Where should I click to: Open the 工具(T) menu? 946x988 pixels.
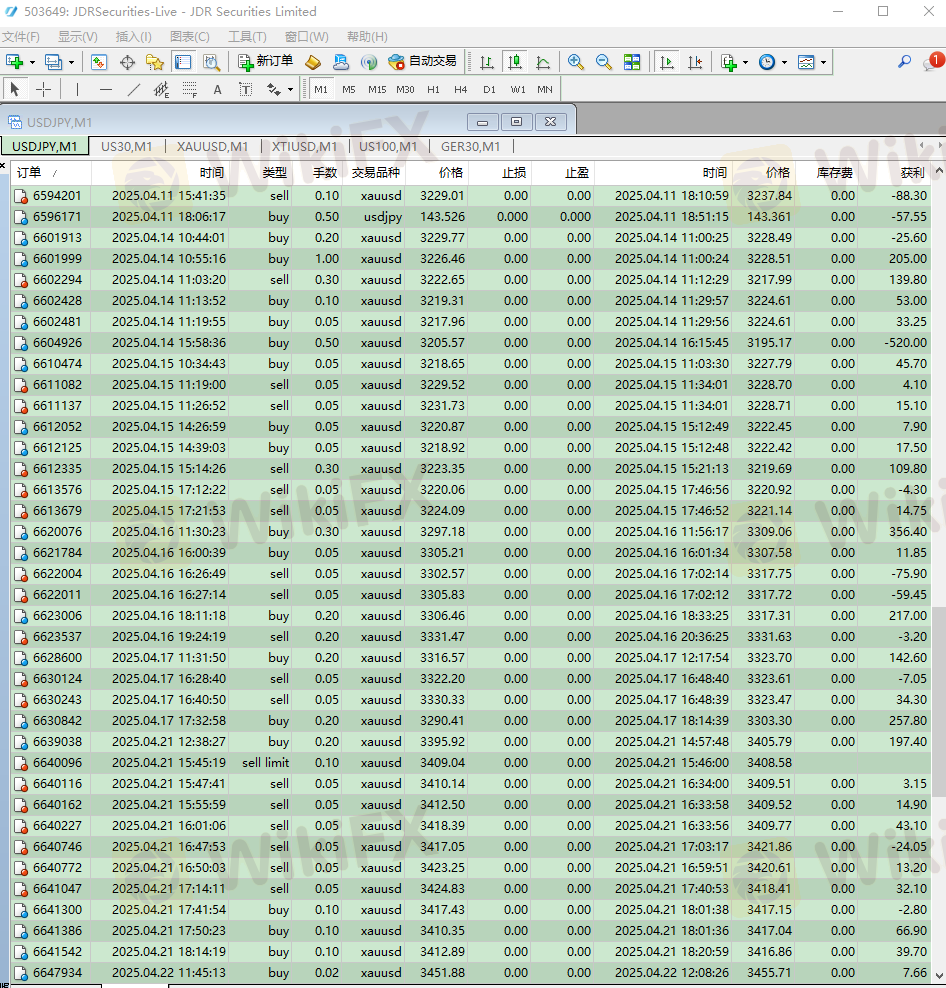247,37
